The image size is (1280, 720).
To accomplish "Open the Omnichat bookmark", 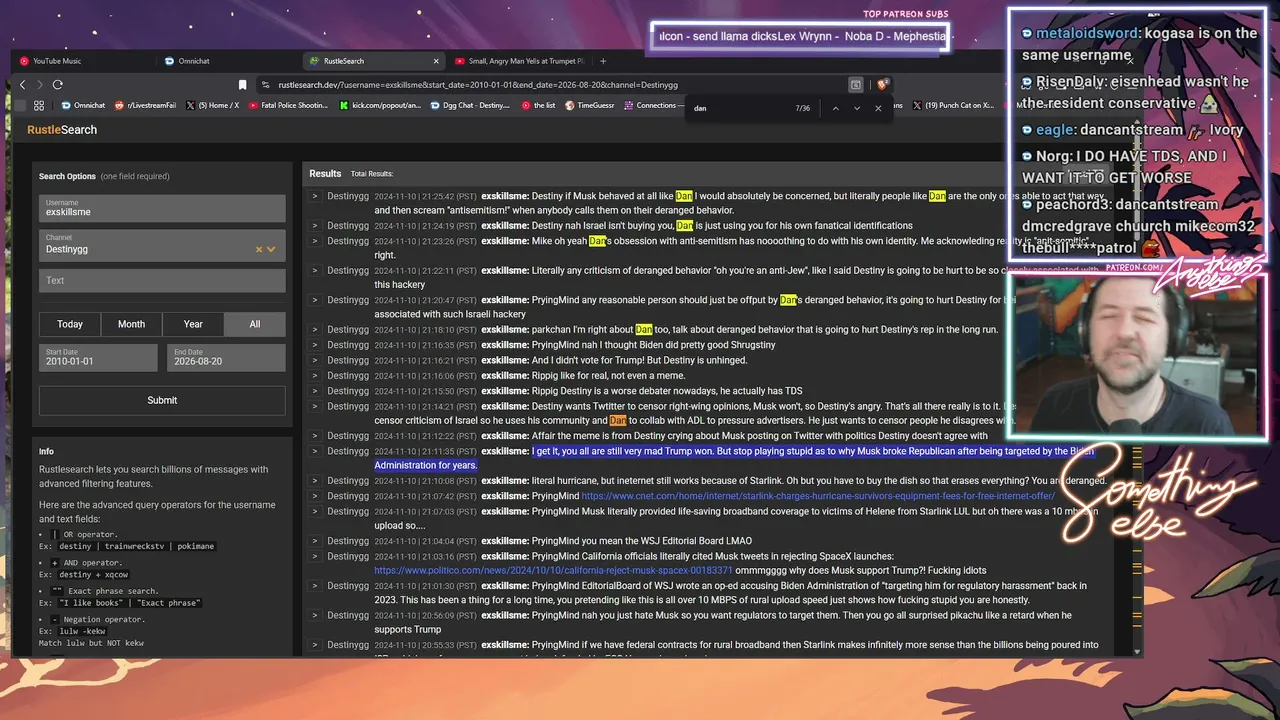I will click(x=83, y=106).
